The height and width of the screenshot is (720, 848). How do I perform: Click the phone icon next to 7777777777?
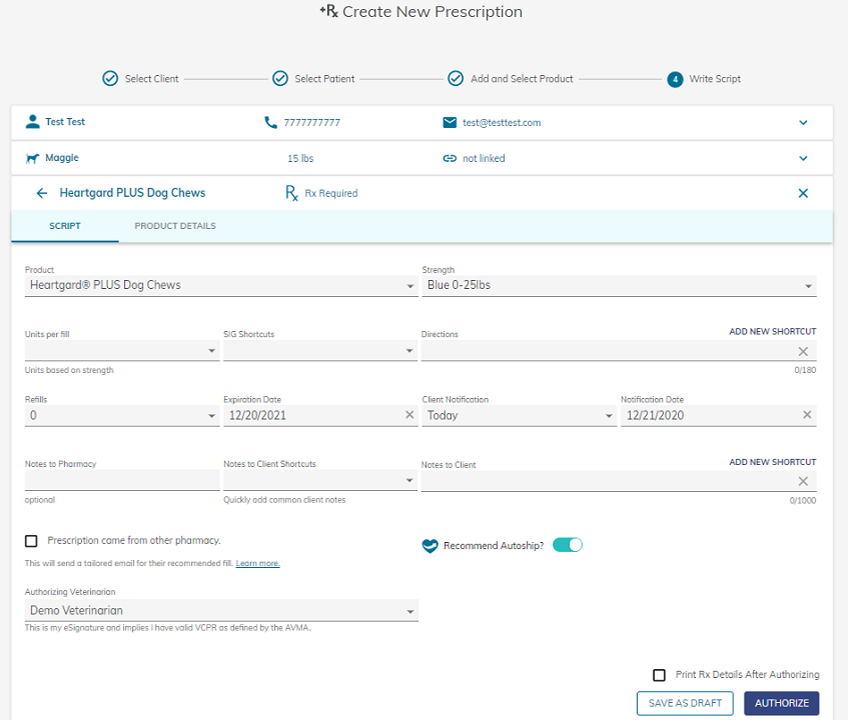[269, 122]
